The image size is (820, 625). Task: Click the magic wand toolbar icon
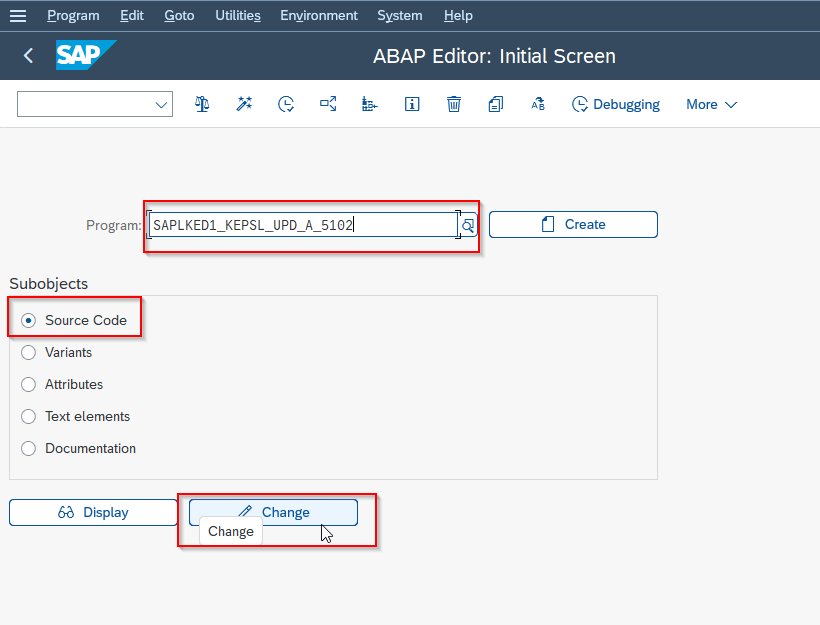[244, 104]
